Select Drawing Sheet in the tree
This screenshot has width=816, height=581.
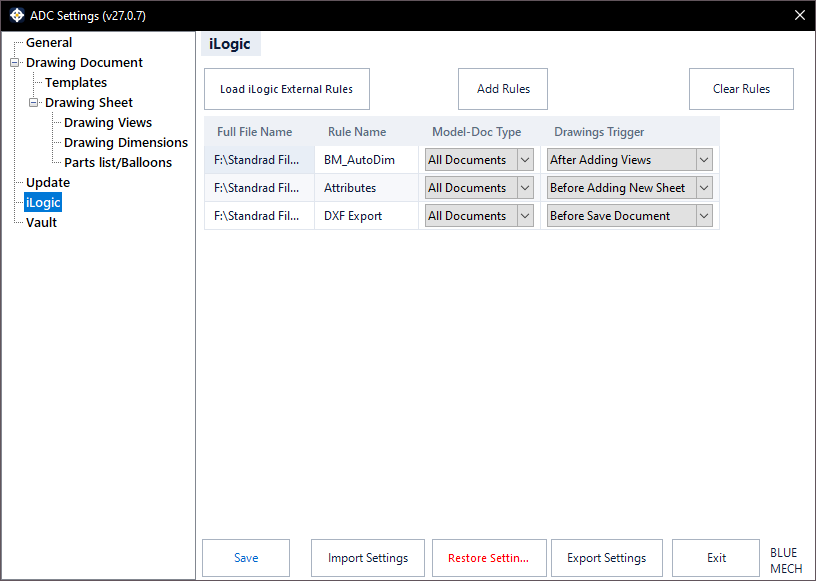(89, 103)
